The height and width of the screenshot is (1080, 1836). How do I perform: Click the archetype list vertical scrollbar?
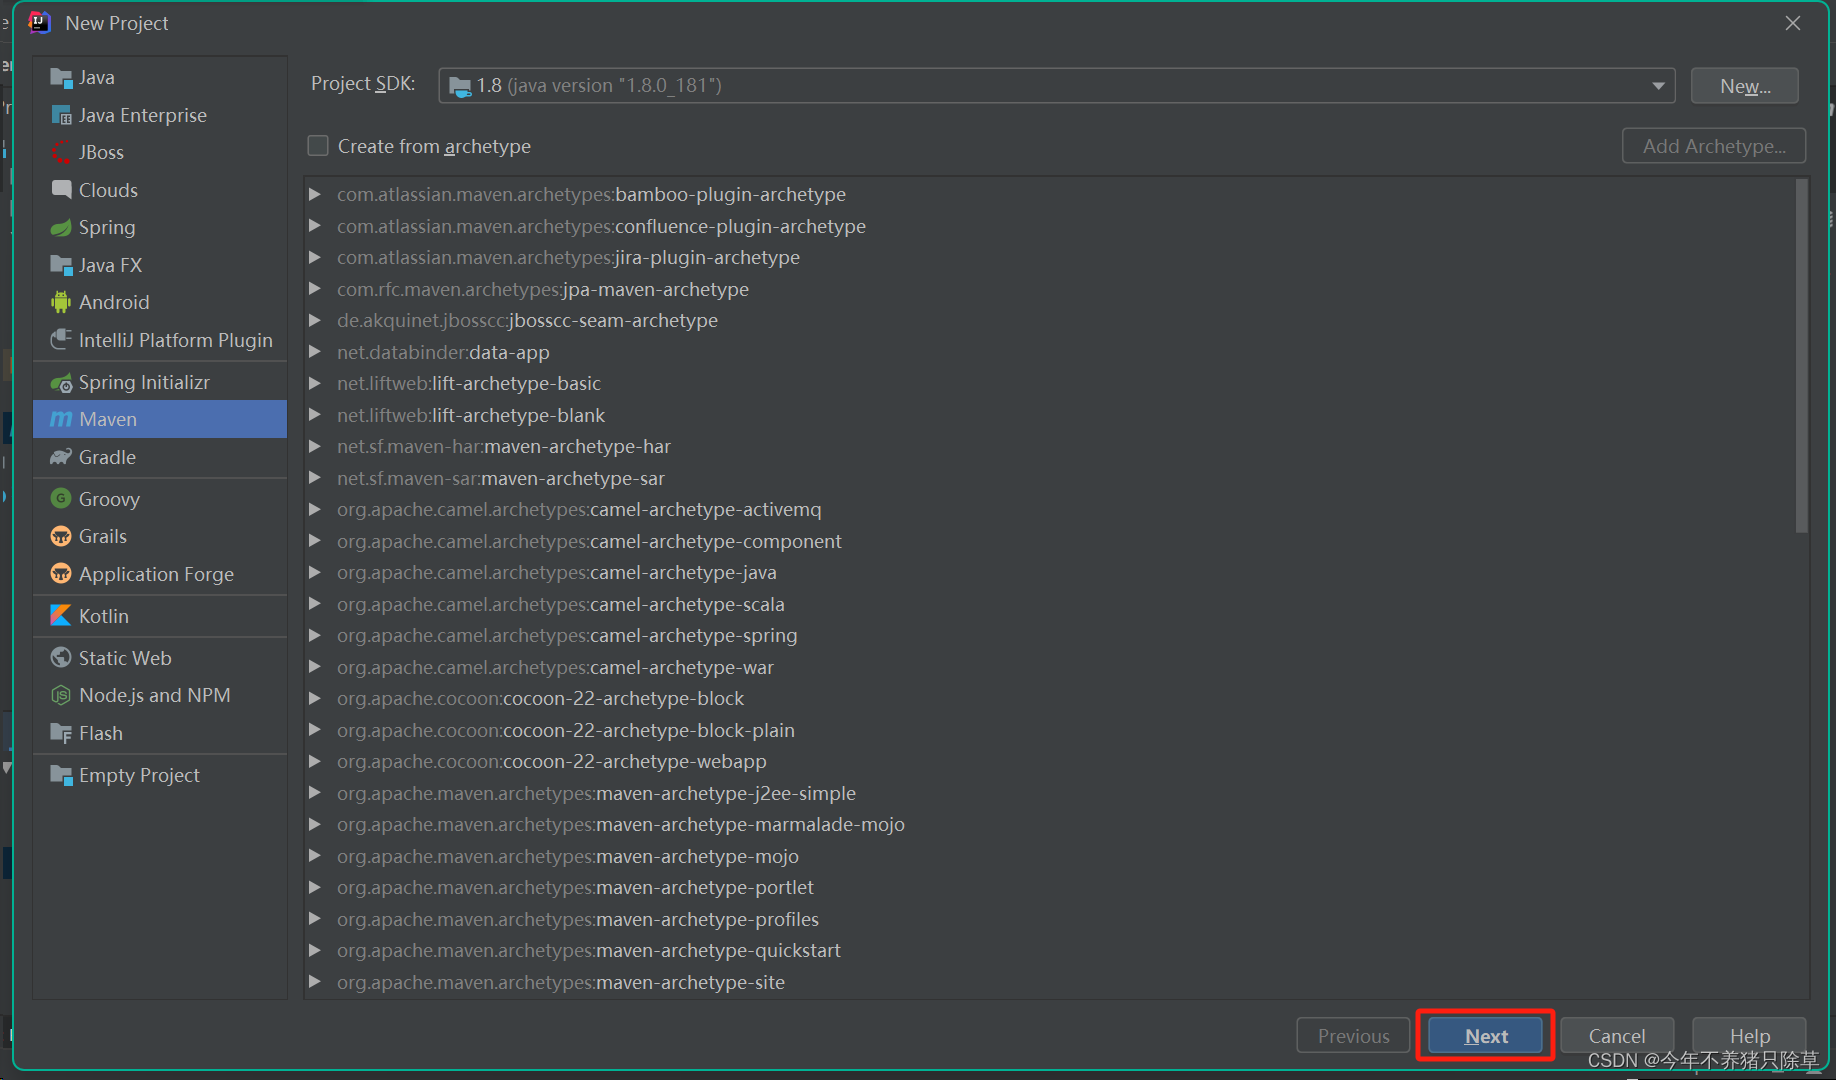pos(1802,356)
